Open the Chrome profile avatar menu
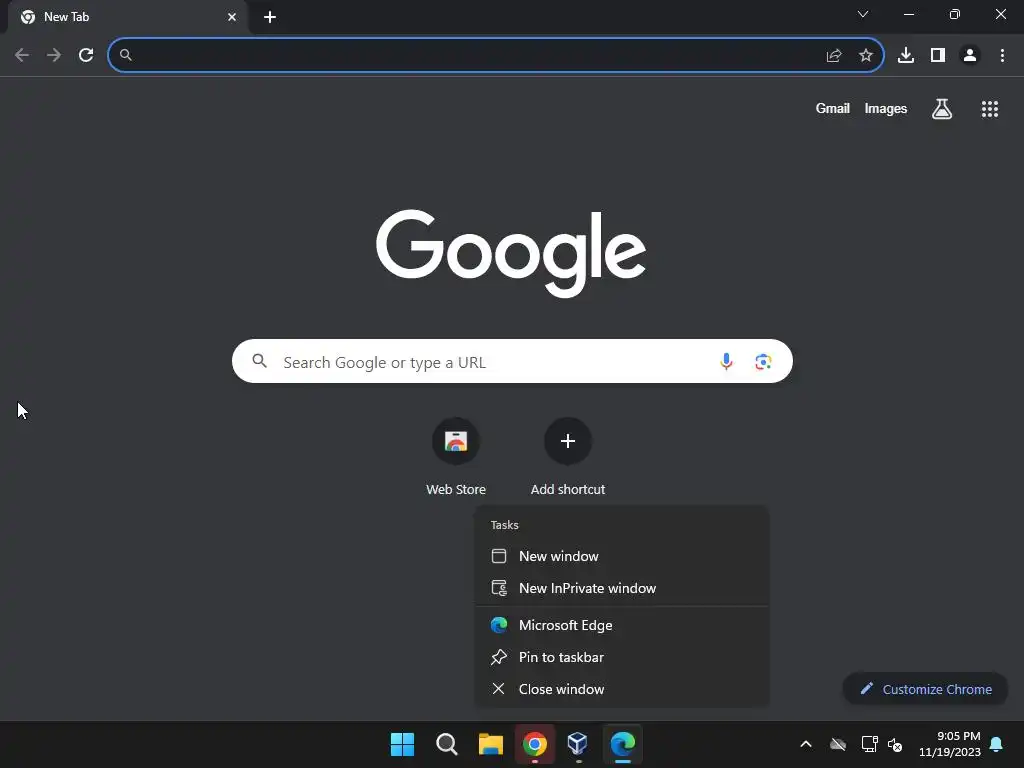Screen dimensions: 1024x768 click(970, 56)
